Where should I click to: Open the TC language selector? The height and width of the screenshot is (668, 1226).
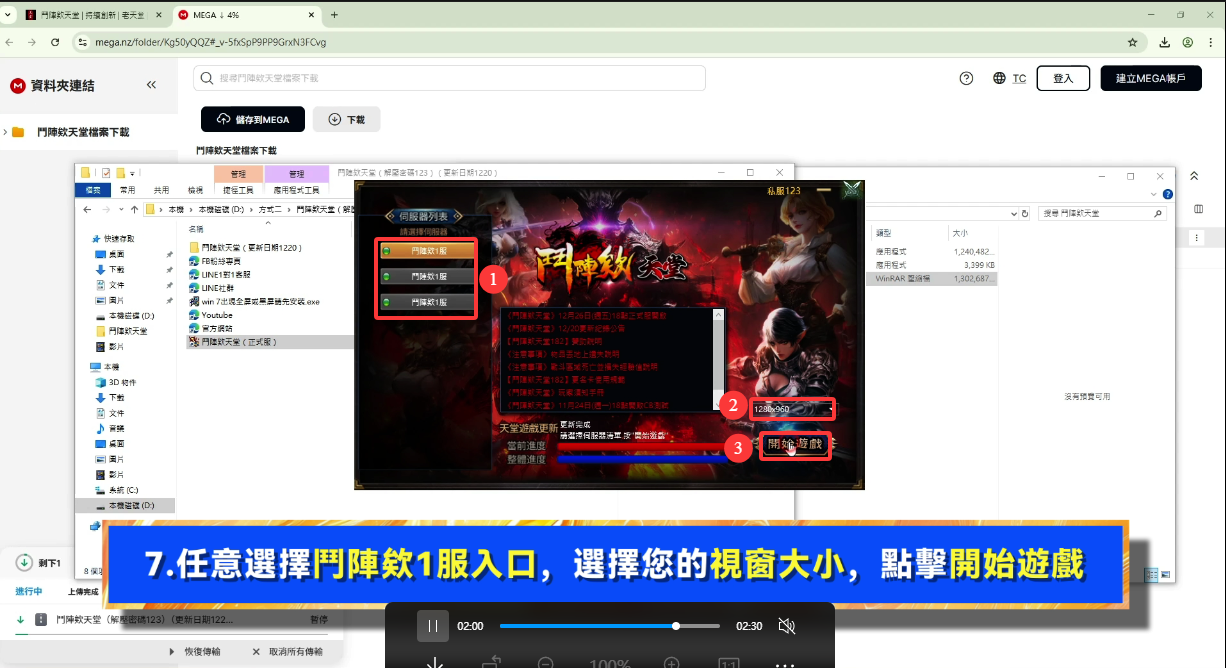1010,78
